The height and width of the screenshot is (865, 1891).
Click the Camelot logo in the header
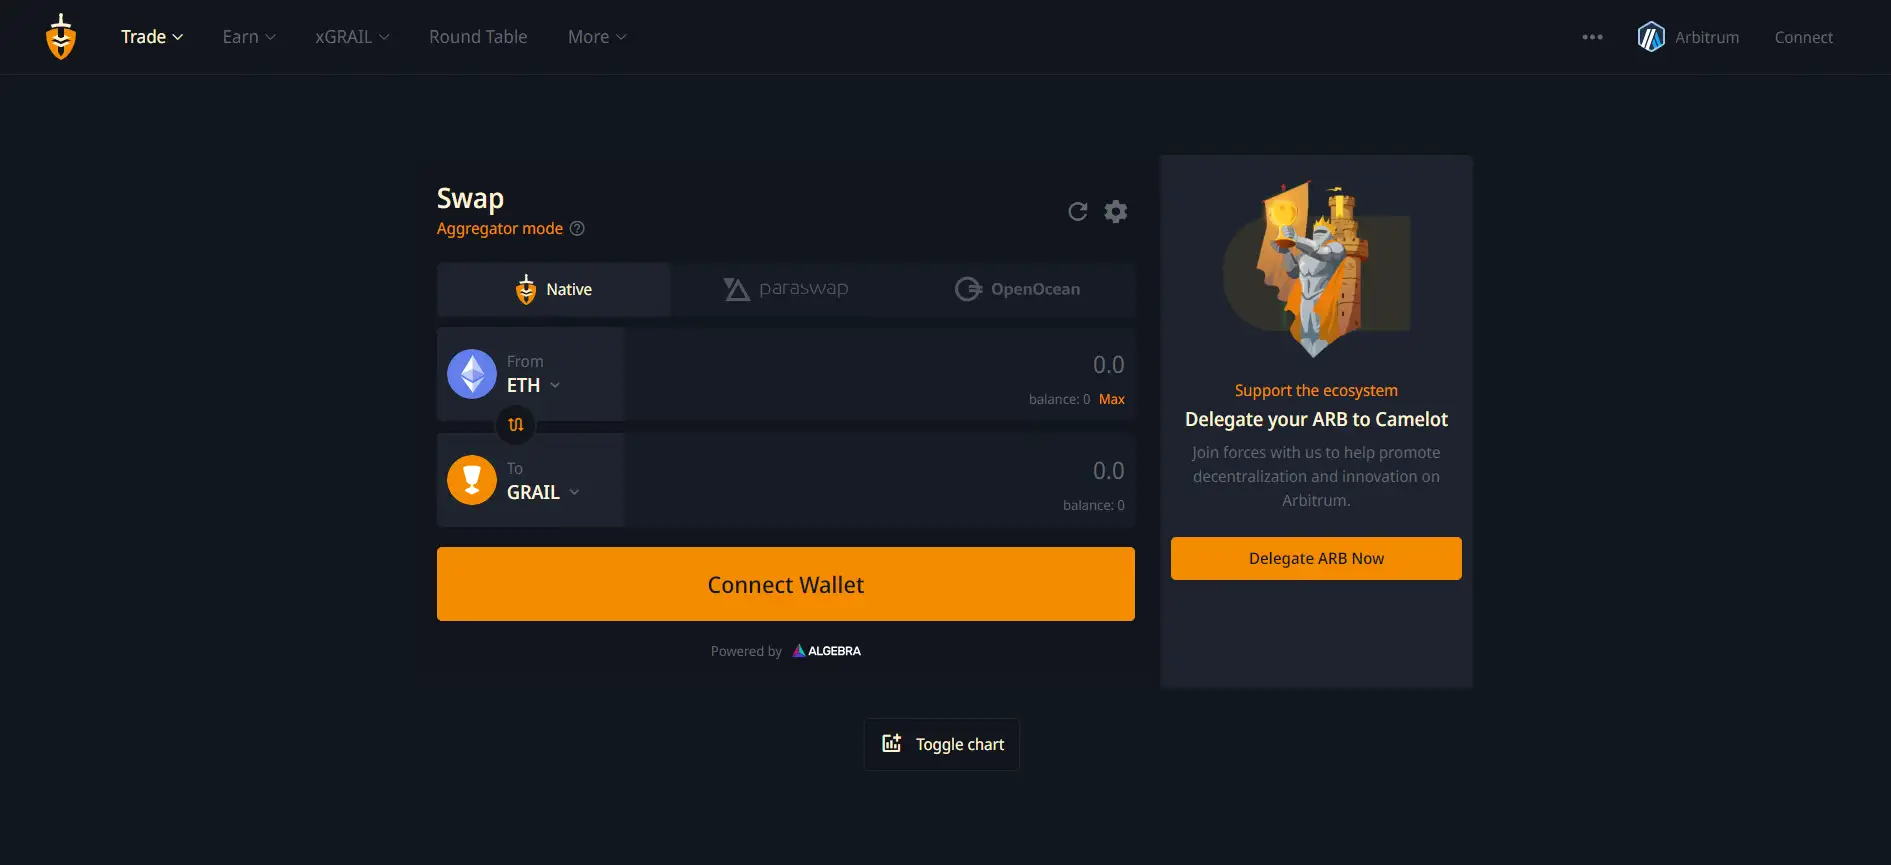(x=61, y=37)
